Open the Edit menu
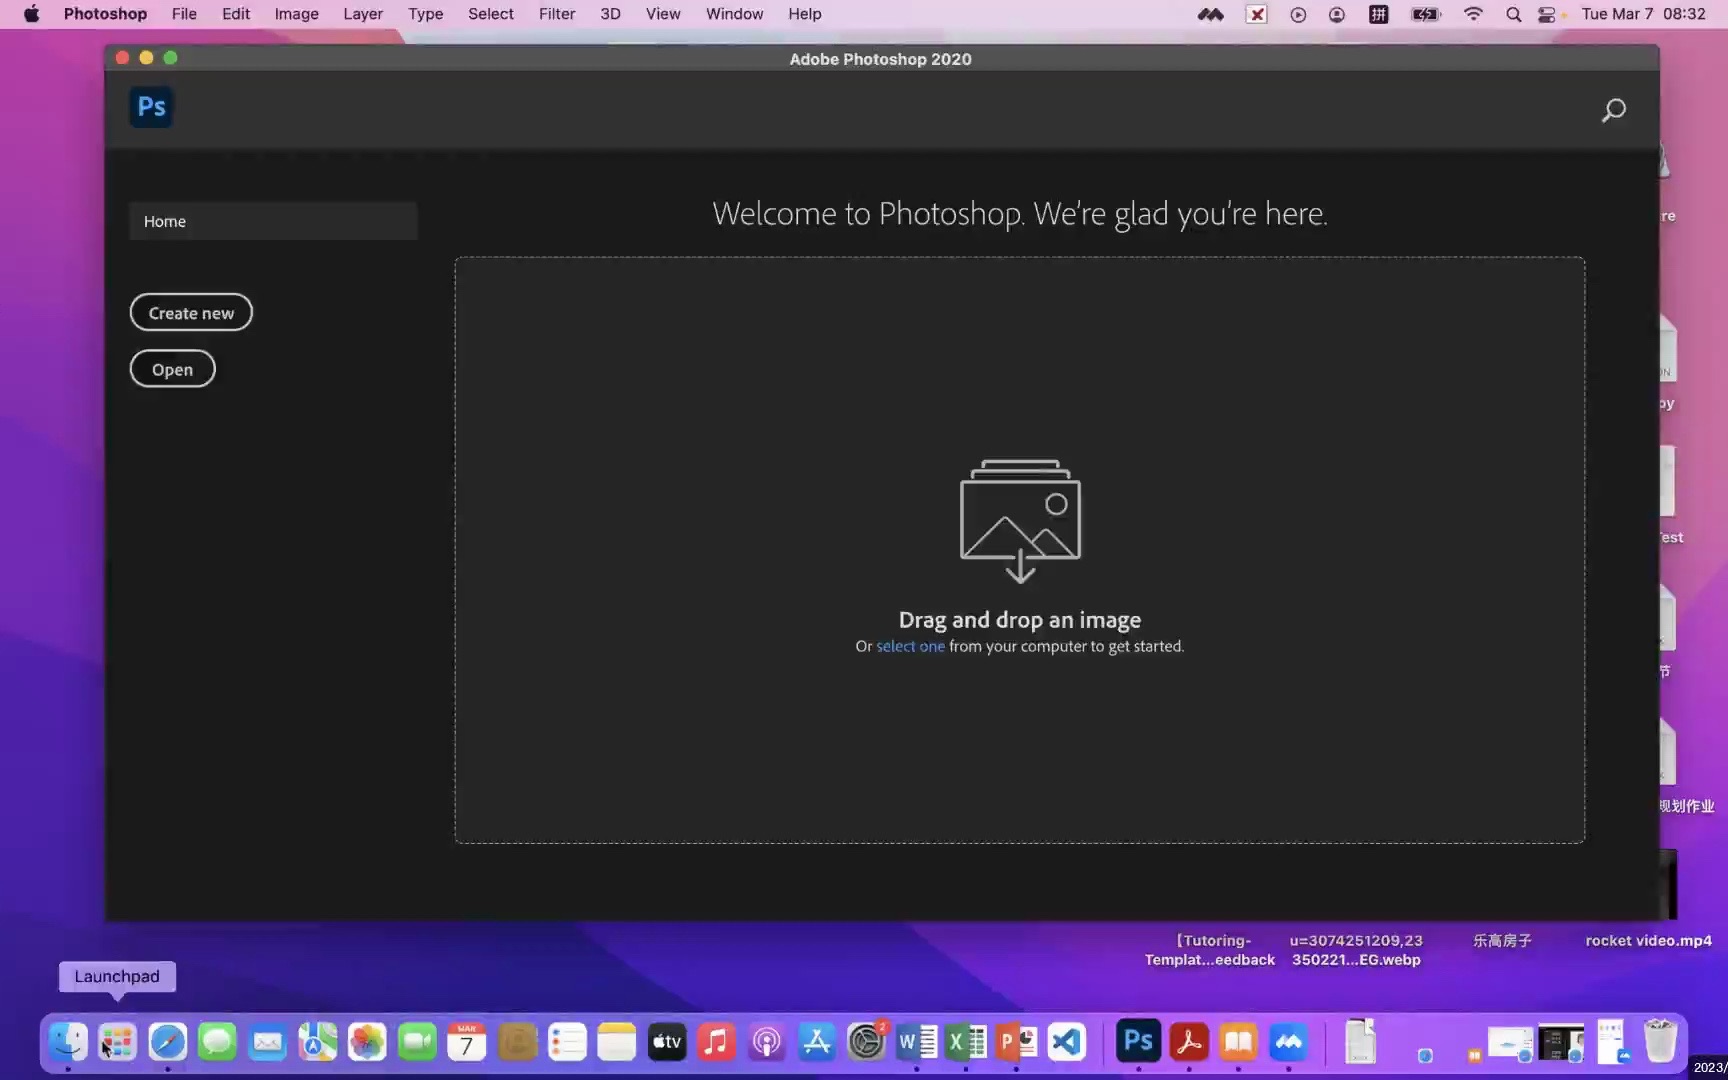The height and width of the screenshot is (1080, 1728). pyautogui.click(x=236, y=14)
